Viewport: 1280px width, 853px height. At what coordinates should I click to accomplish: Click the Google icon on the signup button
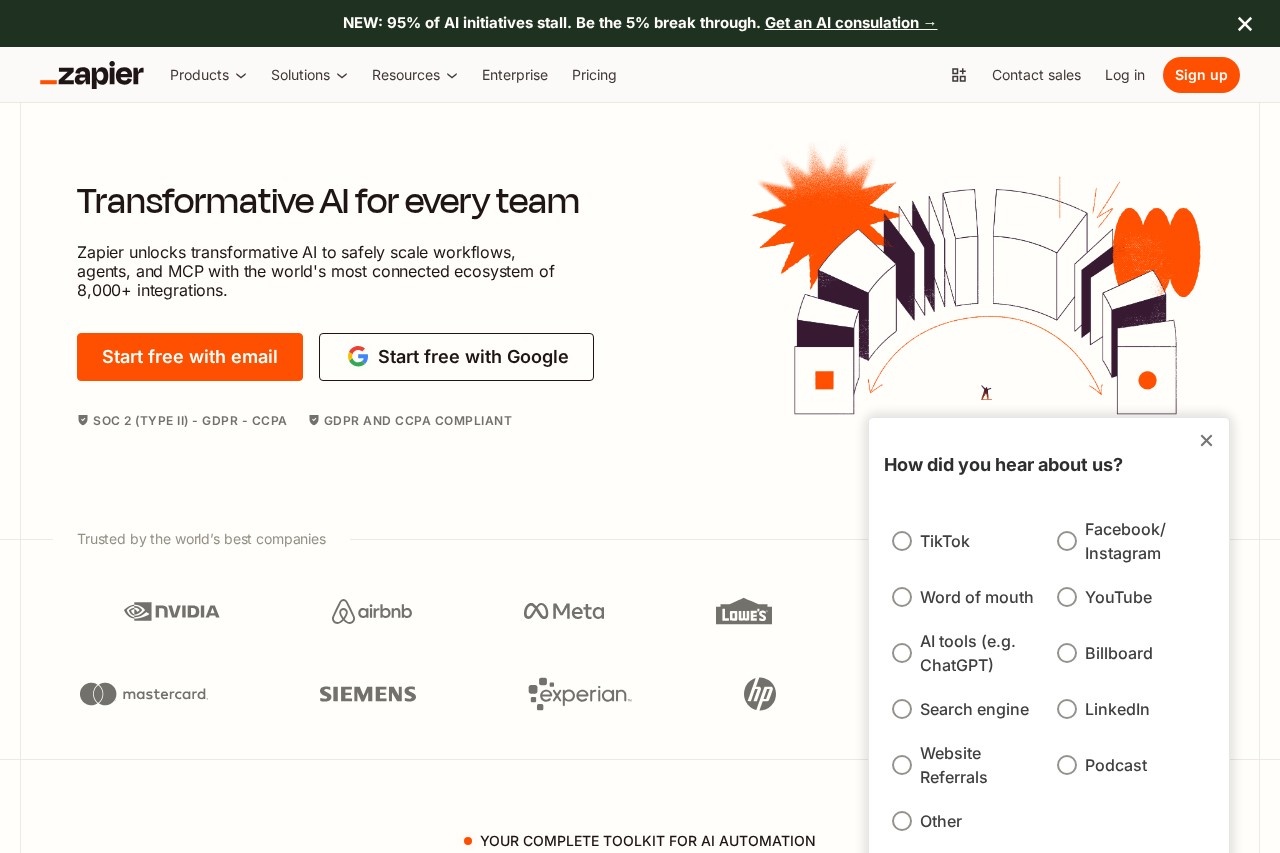(x=358, y=356)
